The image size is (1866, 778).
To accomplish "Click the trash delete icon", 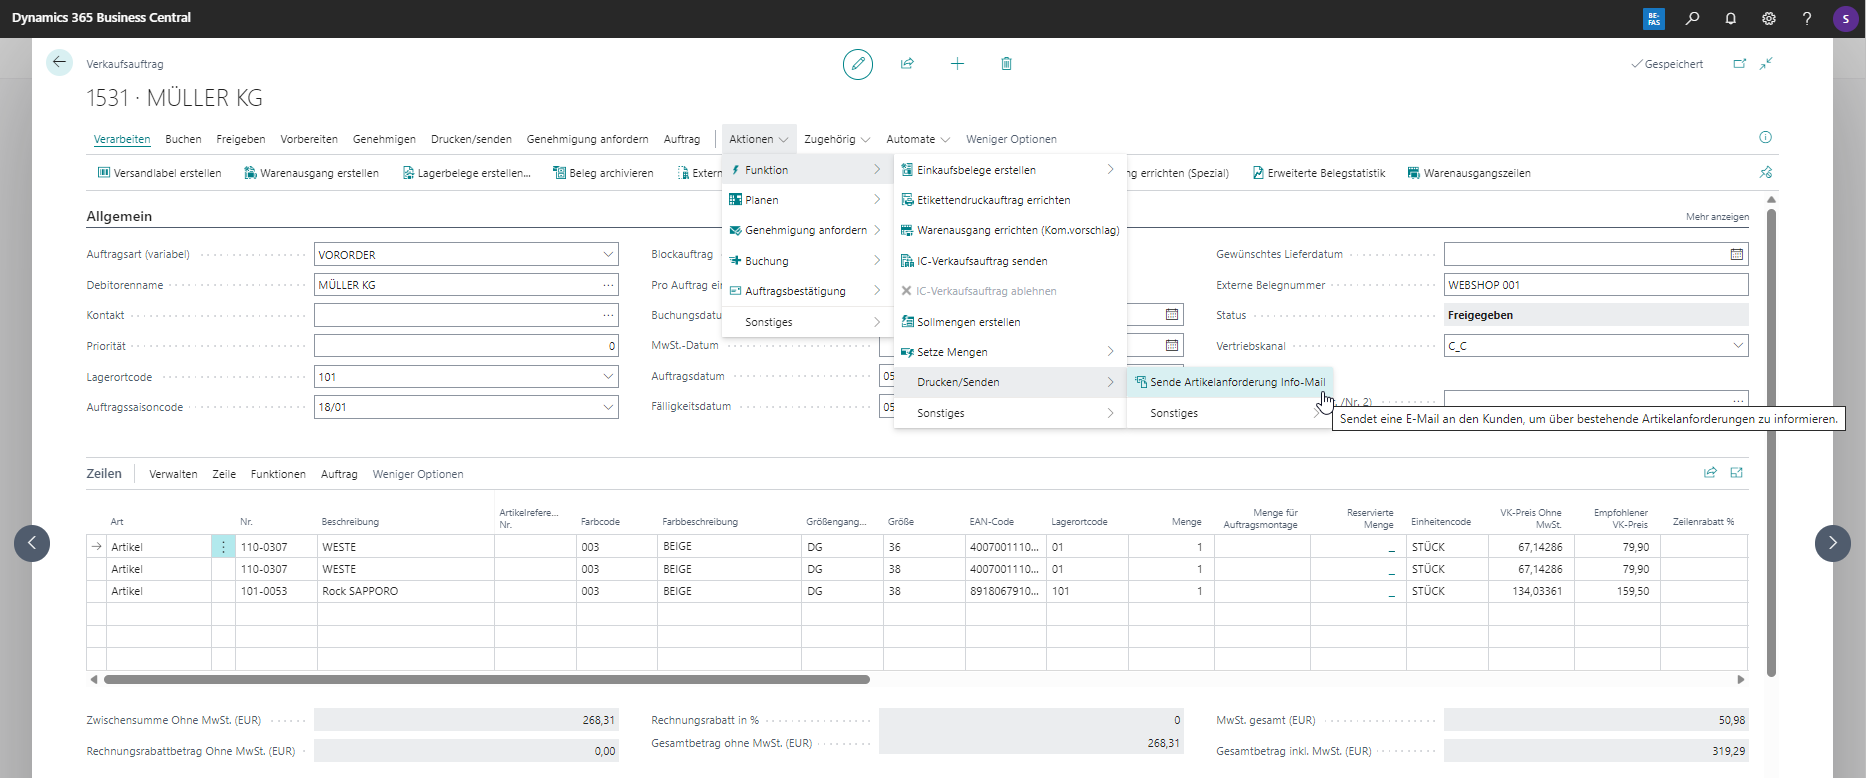I will (x=1006, y=64).
